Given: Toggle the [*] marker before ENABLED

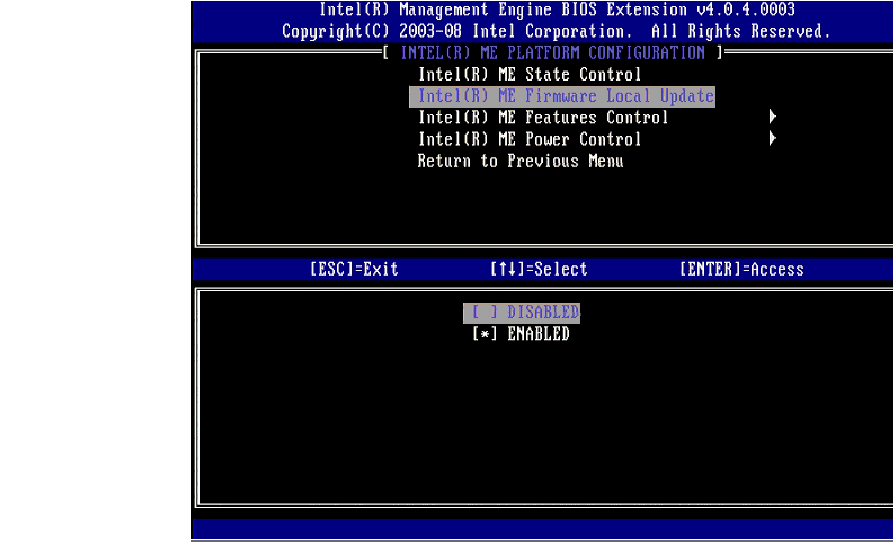Looking at the screenshot, I should pyautogui.click(x=484, y=334).
